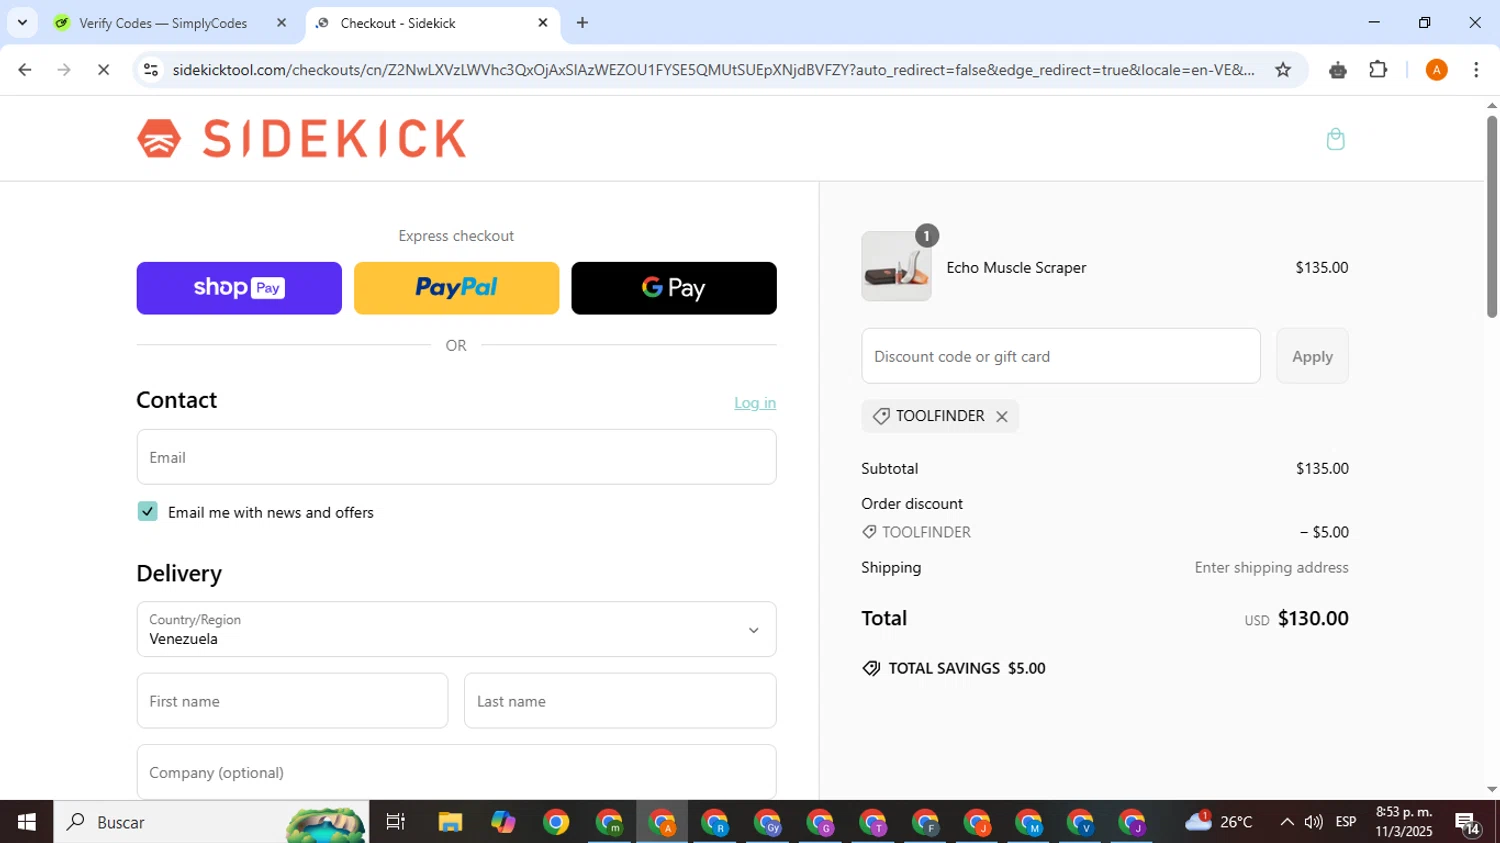Close the Verify Codes — SimplyCodes tab
The width and height of the screenshot is (1500, 843).
(x=281, y=23)
